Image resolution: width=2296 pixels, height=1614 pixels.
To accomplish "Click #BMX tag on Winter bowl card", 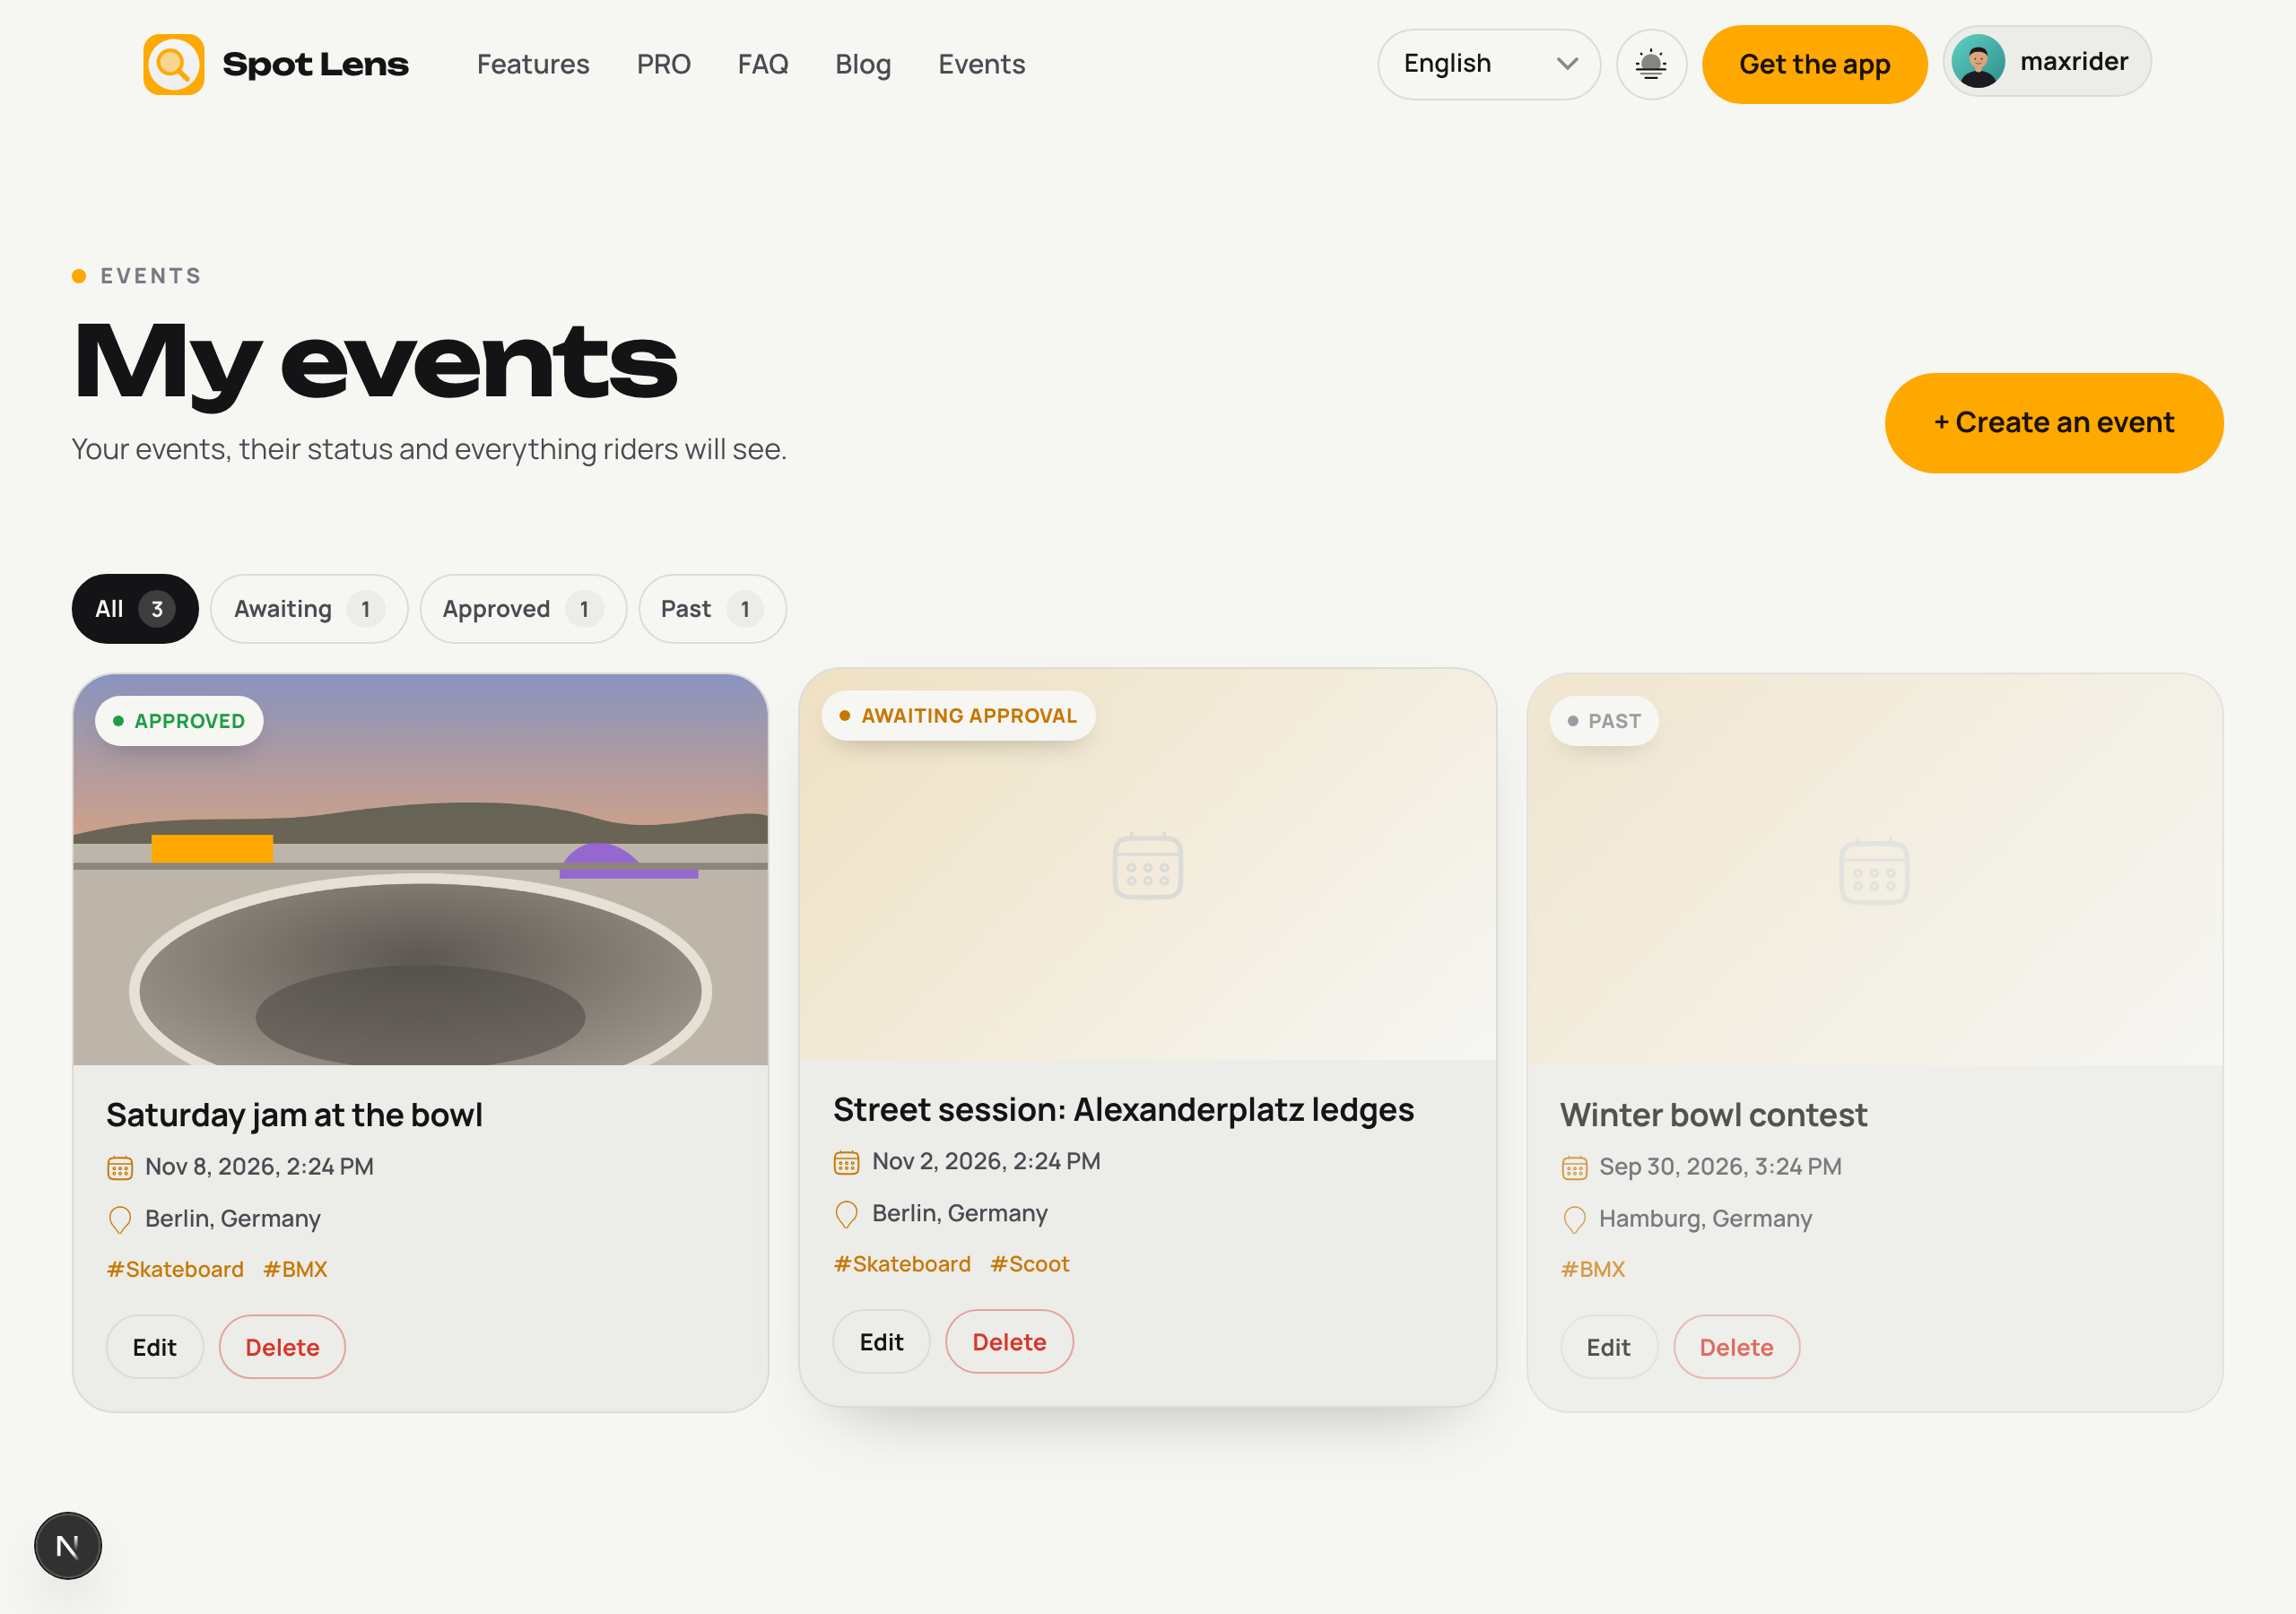I will [x=1593, y=1270].
